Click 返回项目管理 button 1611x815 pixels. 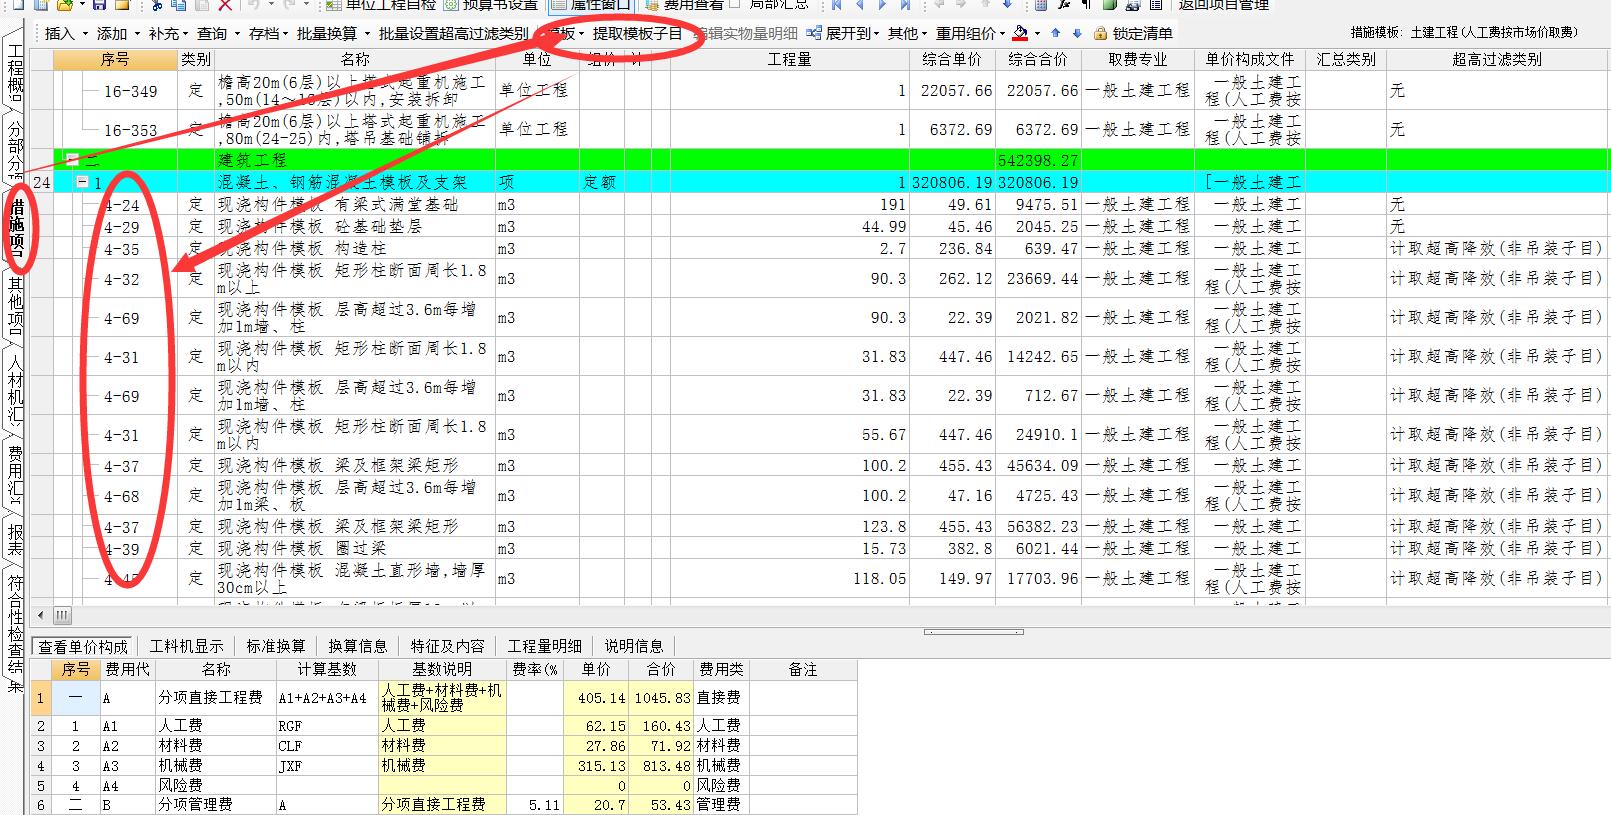point(1223,5)
